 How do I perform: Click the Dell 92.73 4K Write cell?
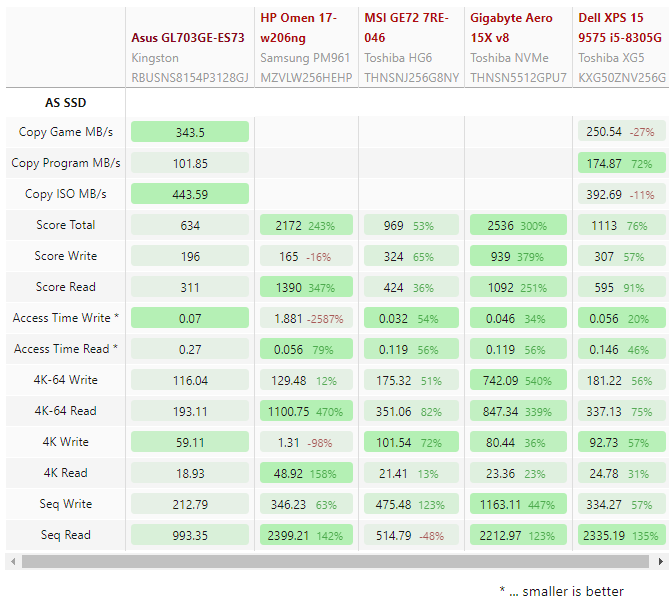click(621, 442)
